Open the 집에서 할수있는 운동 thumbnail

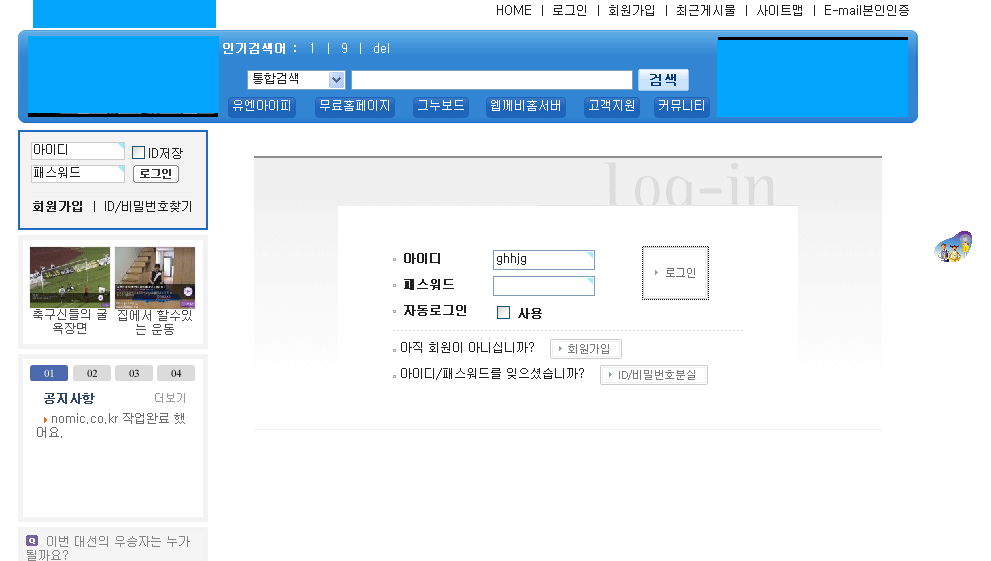[155, 277]
